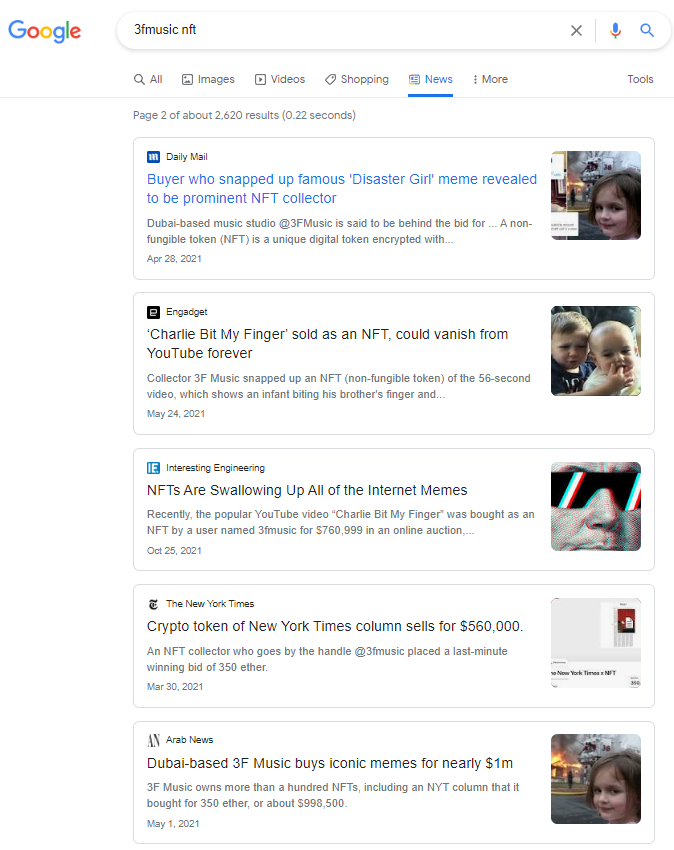Click the Google logo

pos(44,31)
